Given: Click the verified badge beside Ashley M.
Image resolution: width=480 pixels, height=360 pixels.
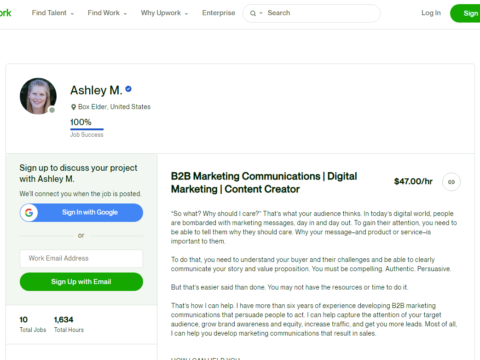Looking at the screenshot, I should tap(128, 89).
